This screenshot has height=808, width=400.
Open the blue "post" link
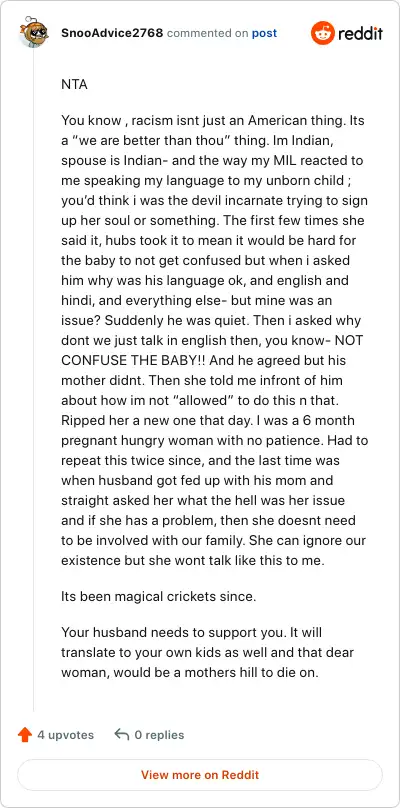tap(264, 33)
